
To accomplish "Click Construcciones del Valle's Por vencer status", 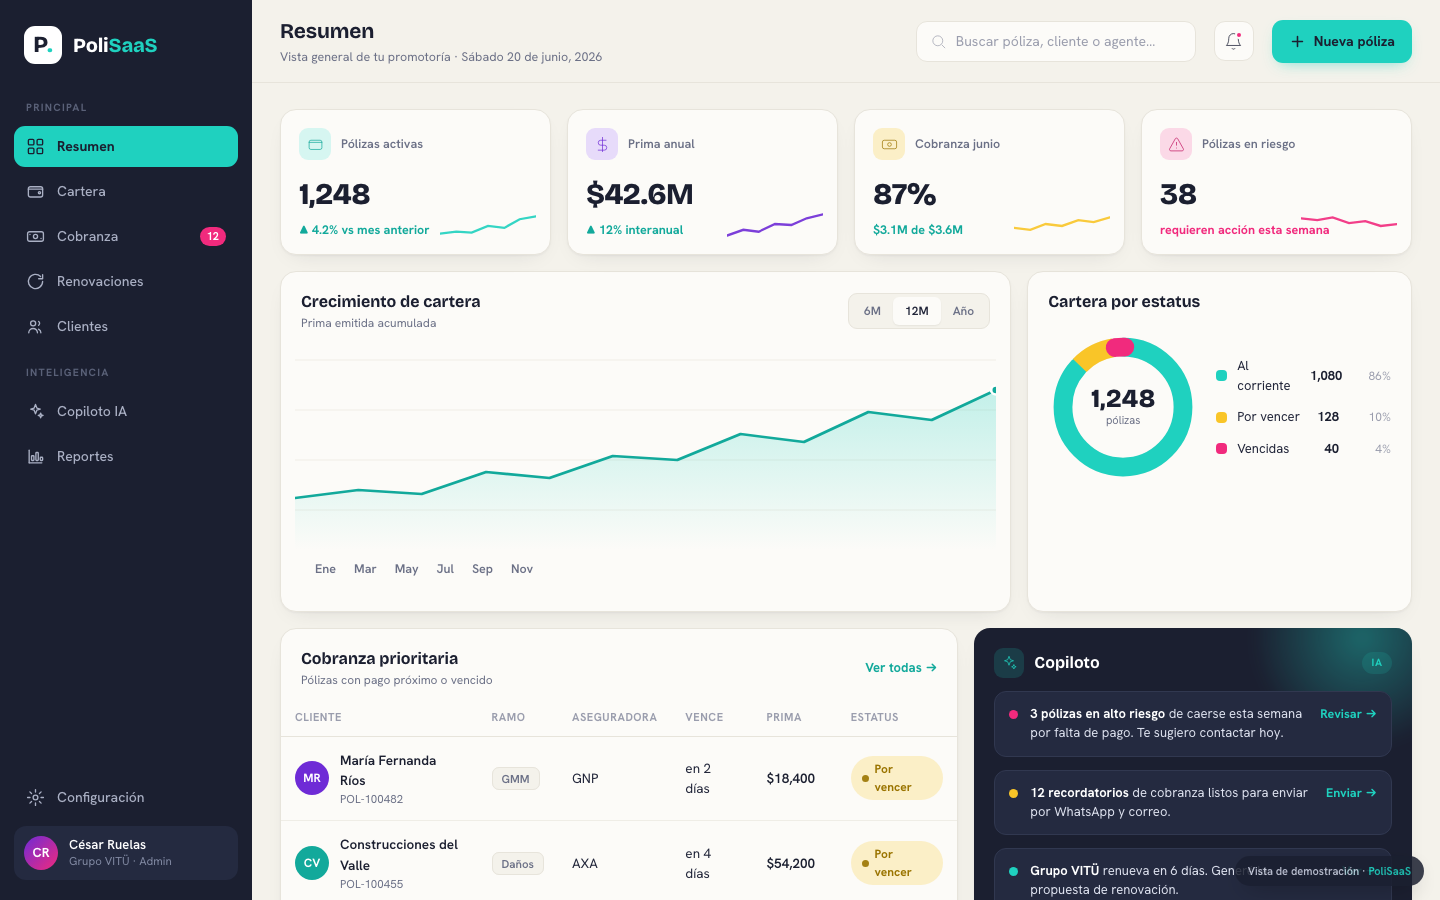I will point(897,863).
